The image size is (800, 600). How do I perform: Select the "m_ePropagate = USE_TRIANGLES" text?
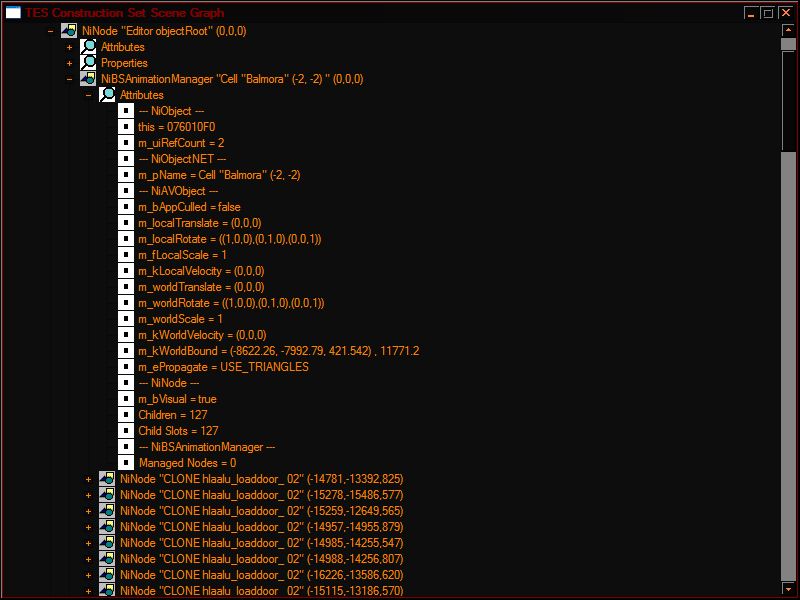click(x=223, y=367)
